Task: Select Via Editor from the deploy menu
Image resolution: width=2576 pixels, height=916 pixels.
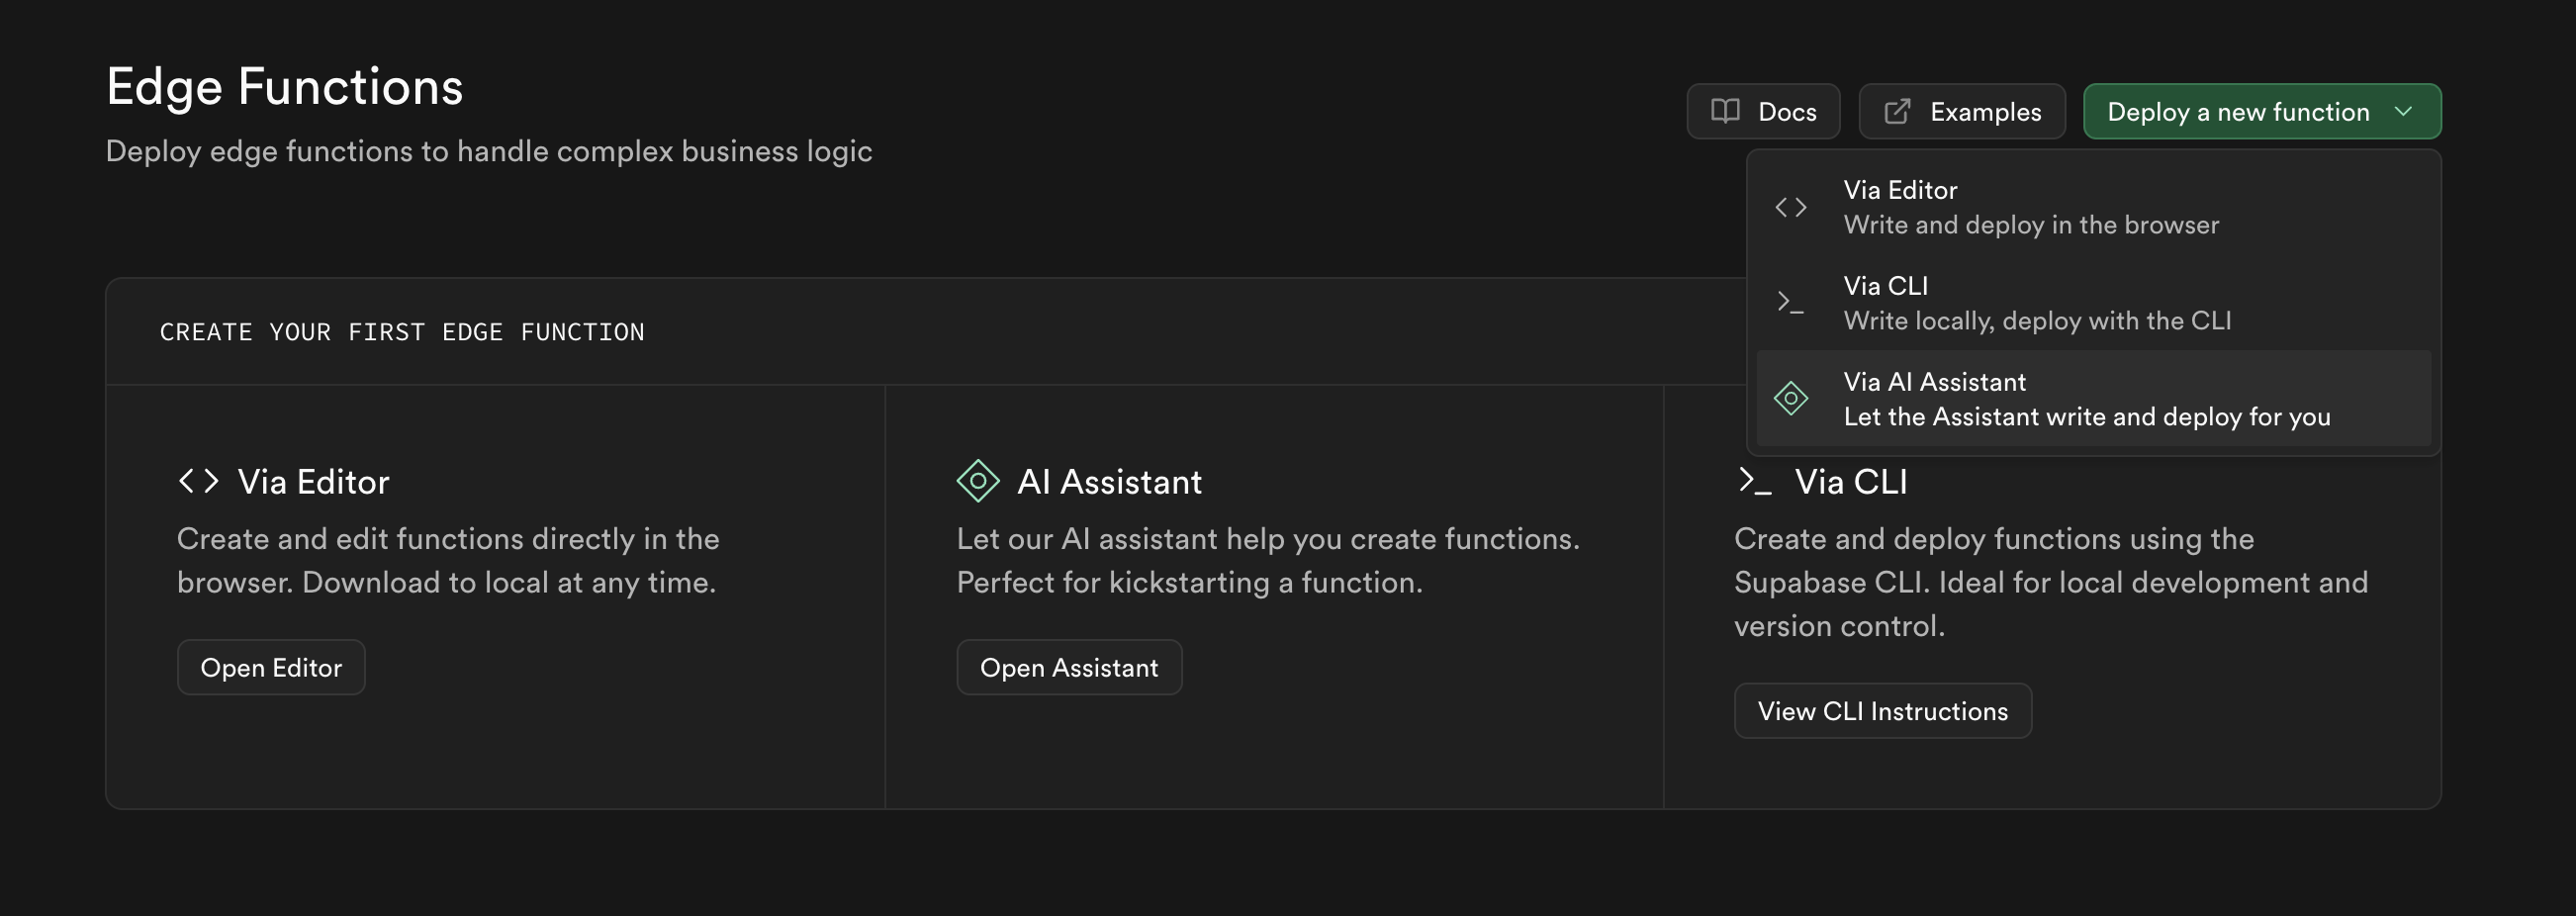Action: click(x=2093, y=207)
